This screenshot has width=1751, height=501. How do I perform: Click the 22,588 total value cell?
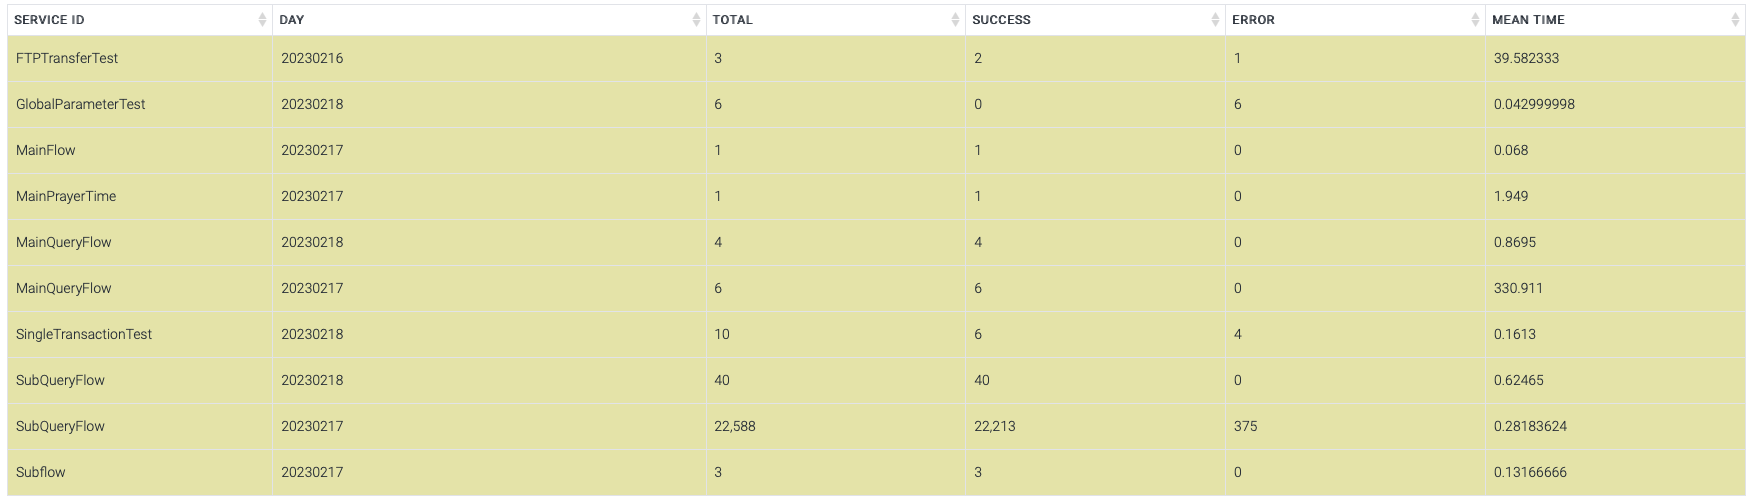pos(735,426)
